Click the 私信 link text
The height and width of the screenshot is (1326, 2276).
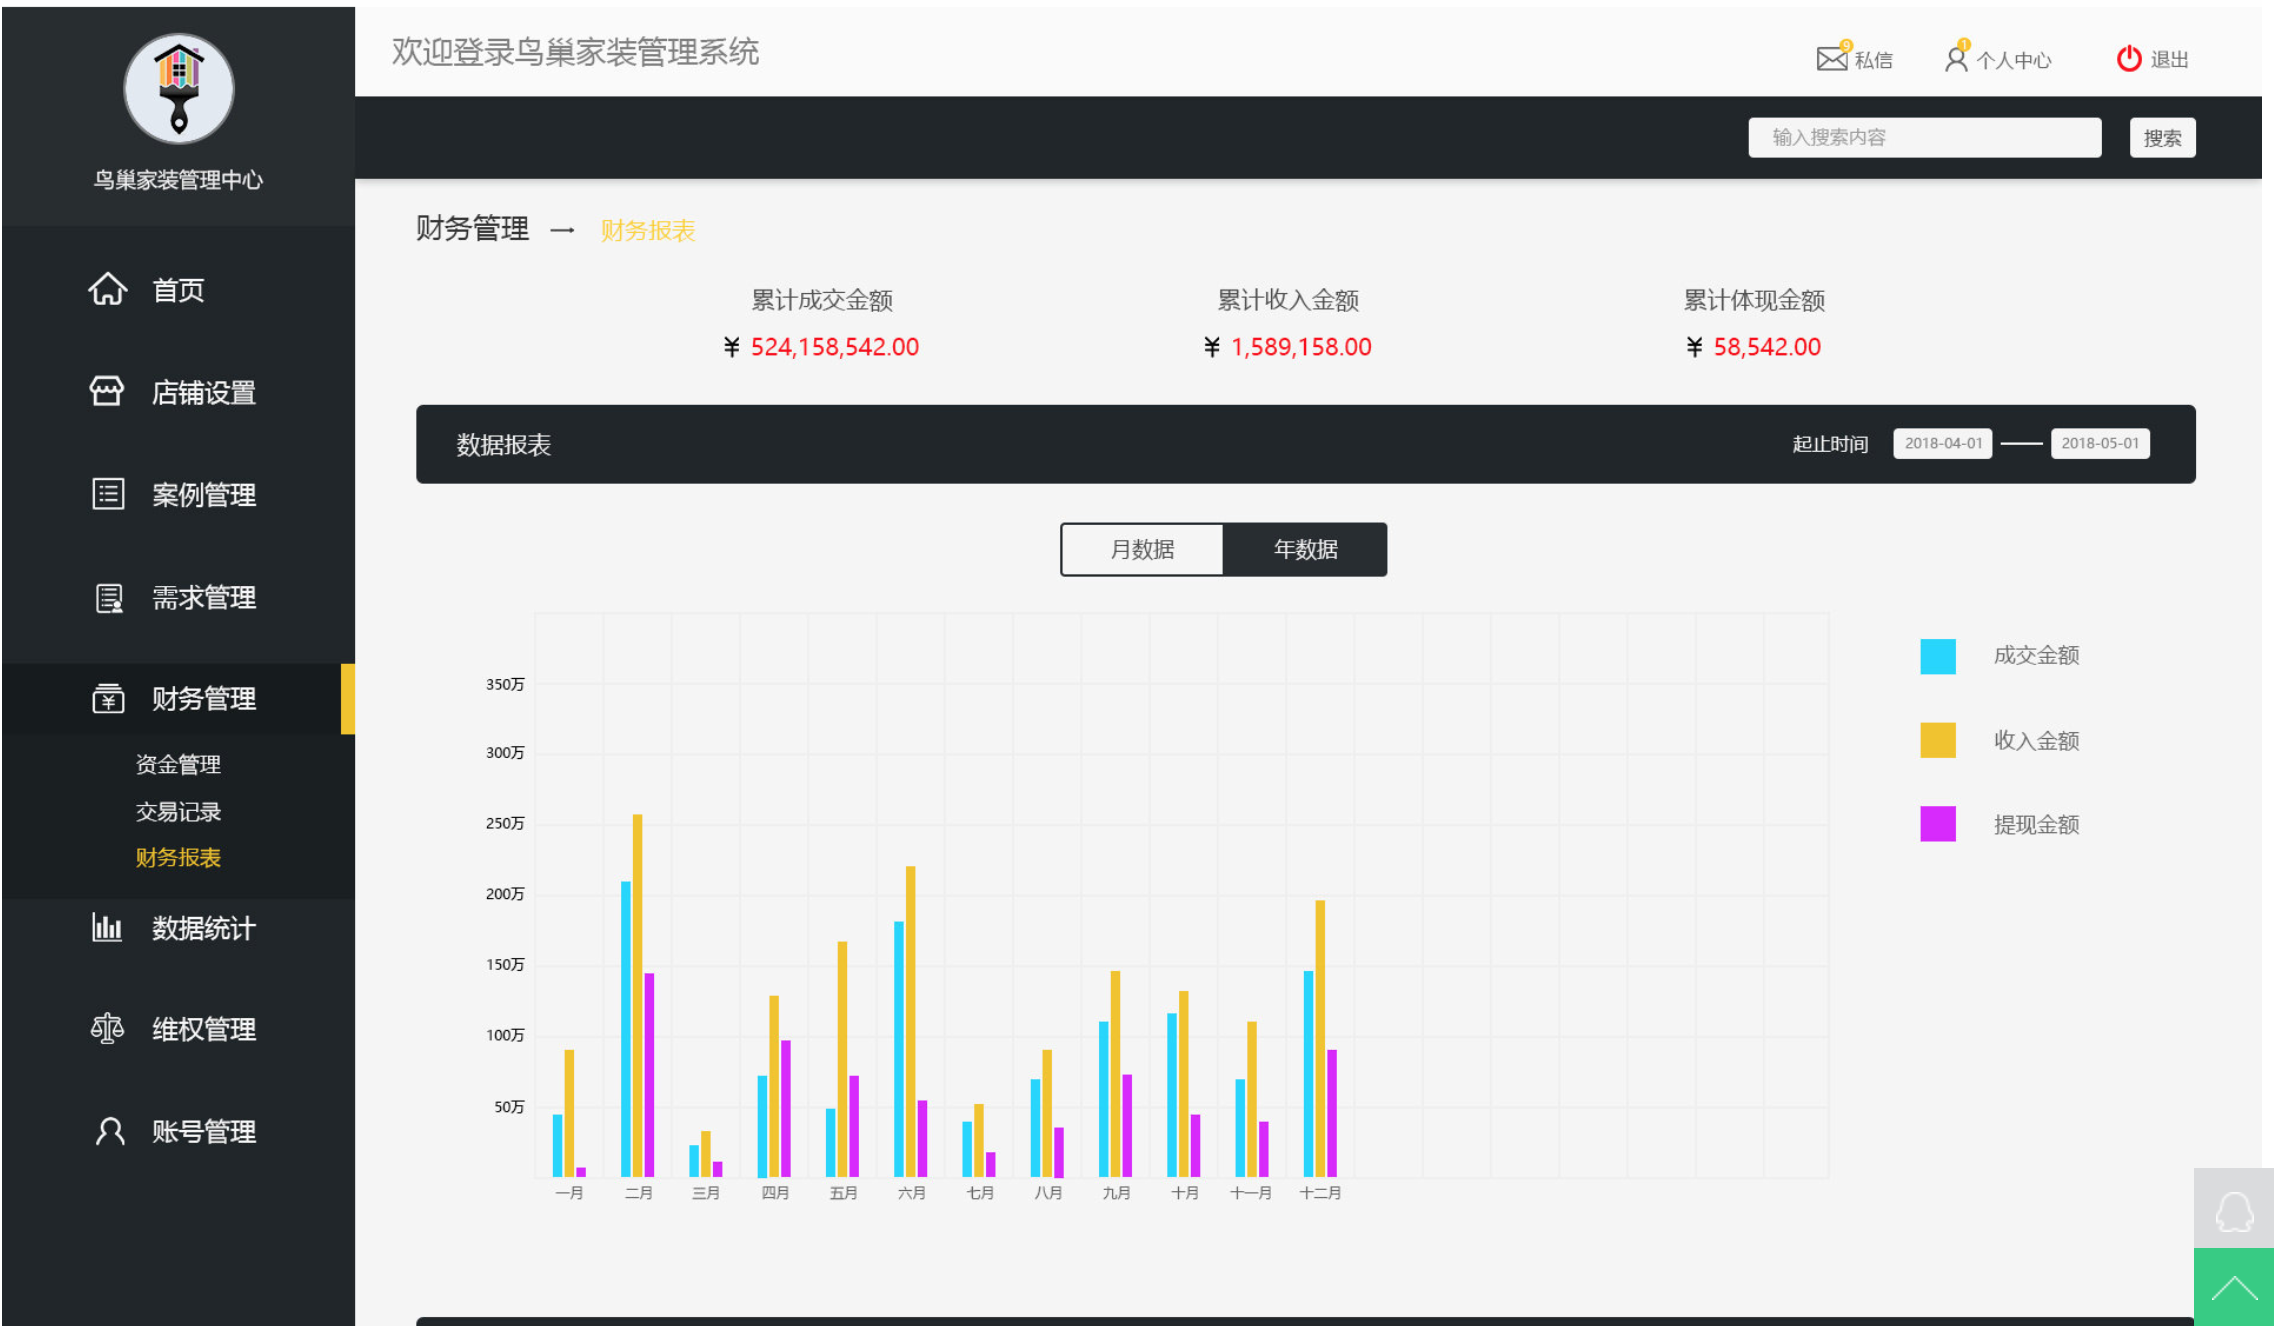pos(1873,60)
